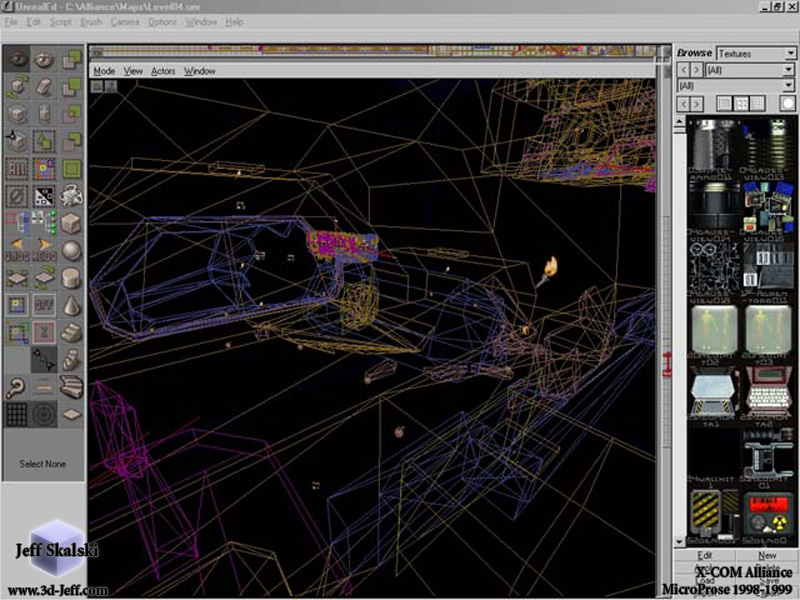Build a flat sheet brush

(71, 414)
